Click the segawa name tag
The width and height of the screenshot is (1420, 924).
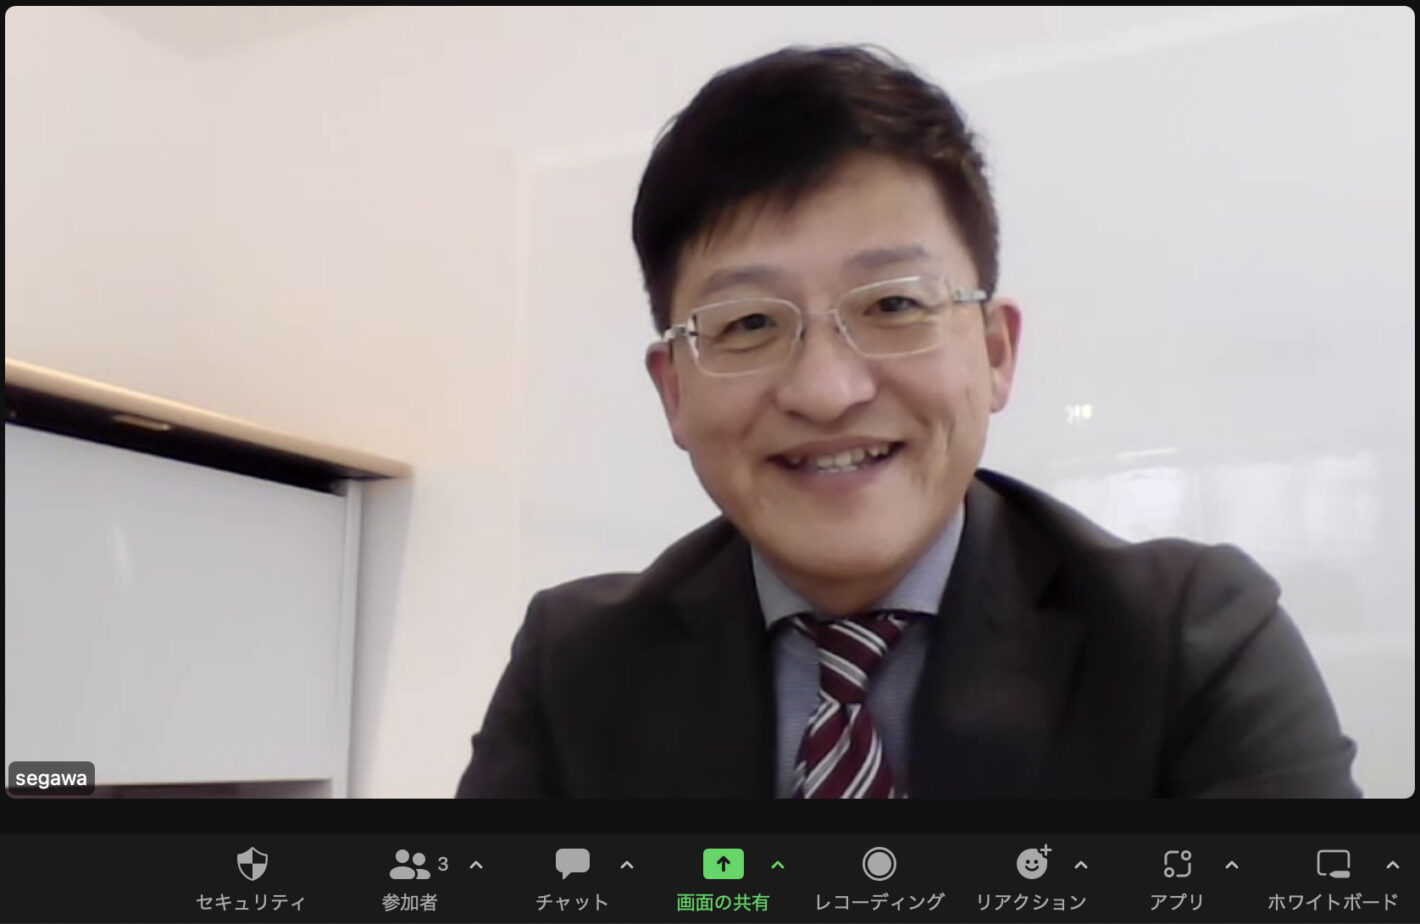tap(51, 779)
